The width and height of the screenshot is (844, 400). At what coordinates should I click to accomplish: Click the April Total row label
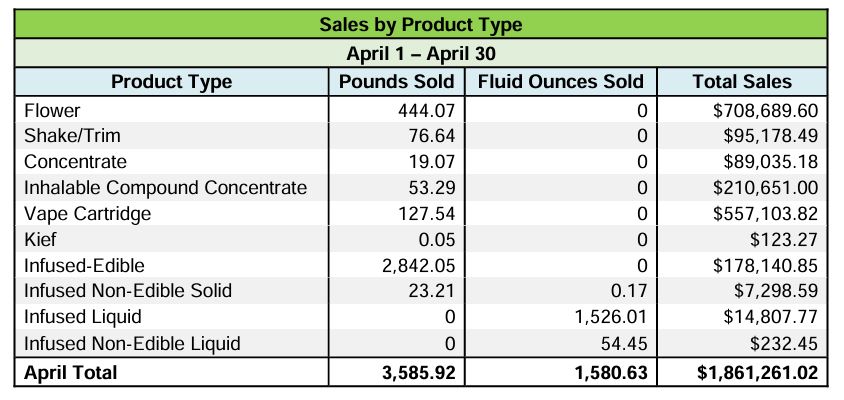click(x=70, y=373)
